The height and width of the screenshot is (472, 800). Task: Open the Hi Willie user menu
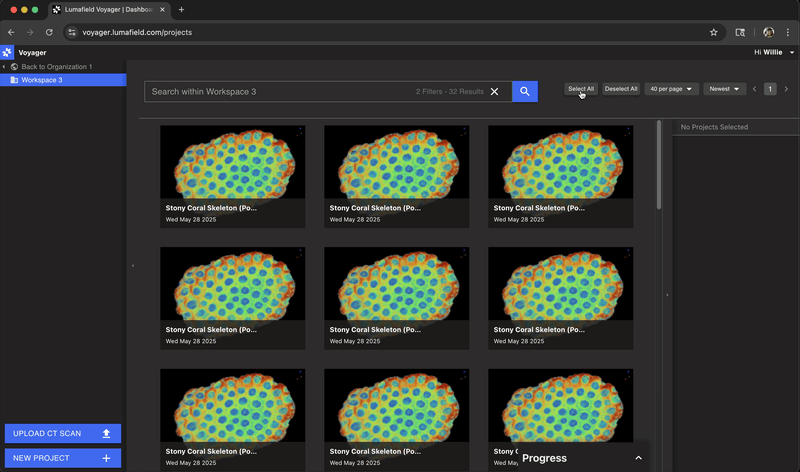pos(774,52)
